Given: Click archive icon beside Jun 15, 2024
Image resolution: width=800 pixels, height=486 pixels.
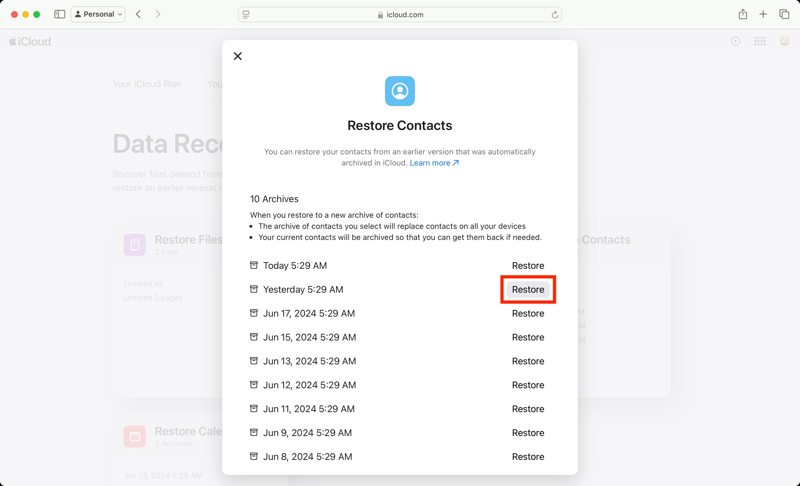Looking at the screenshot, I should [254, 337].
